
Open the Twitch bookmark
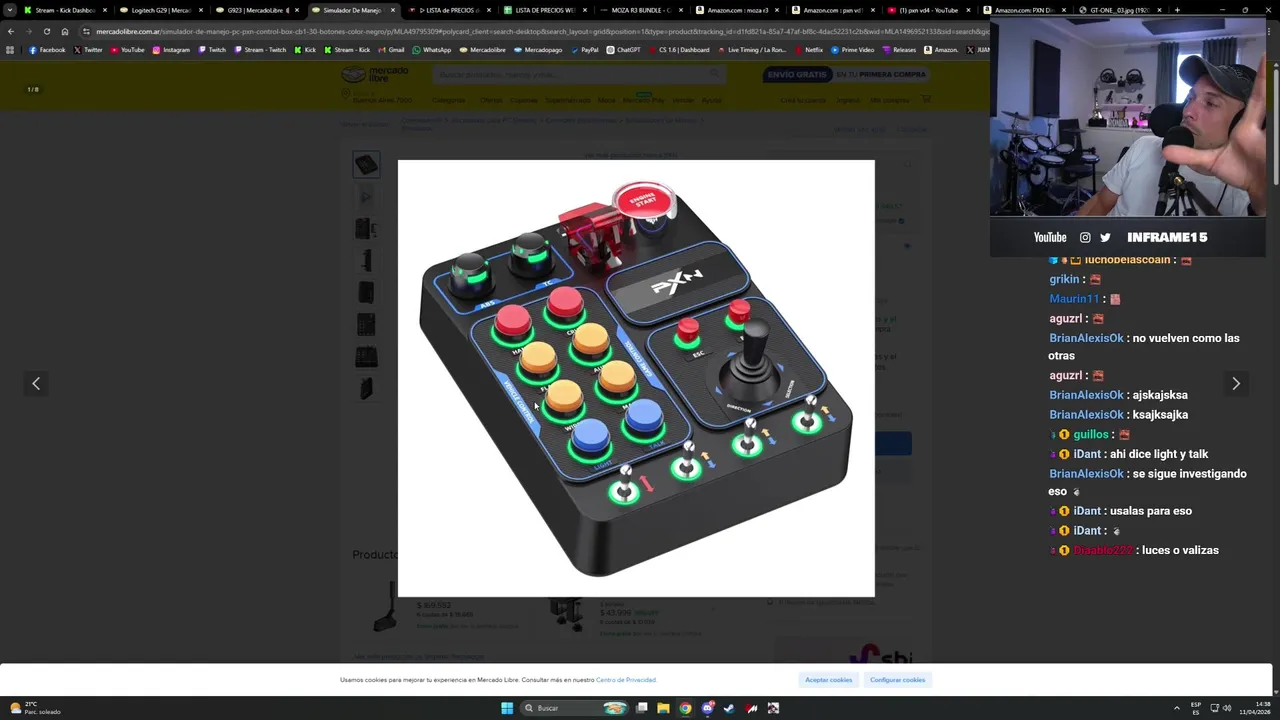[x=212, y=50]
